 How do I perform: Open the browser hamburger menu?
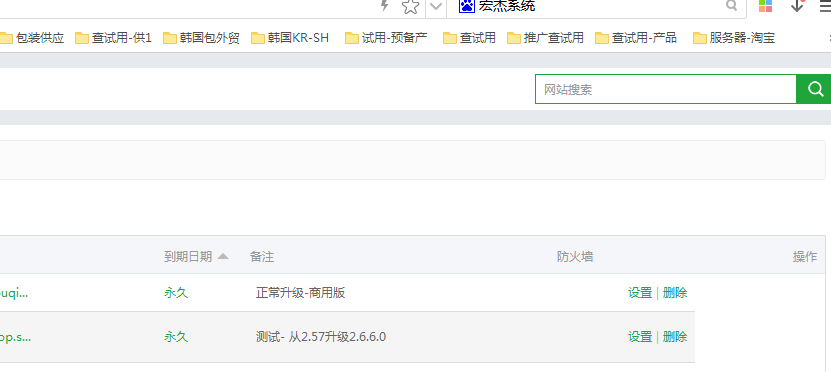(x=825, y=6)
